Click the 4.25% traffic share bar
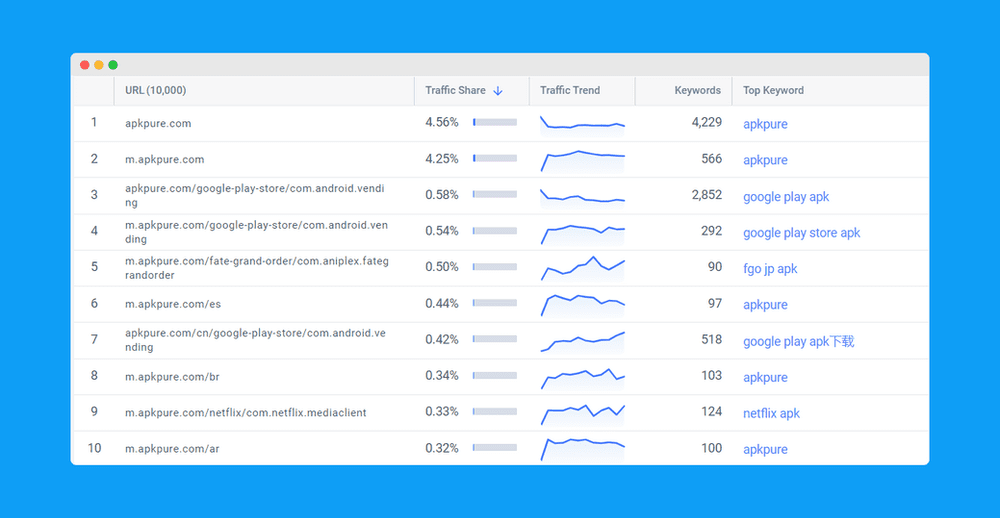1000x518 pixels. (495, 158)
